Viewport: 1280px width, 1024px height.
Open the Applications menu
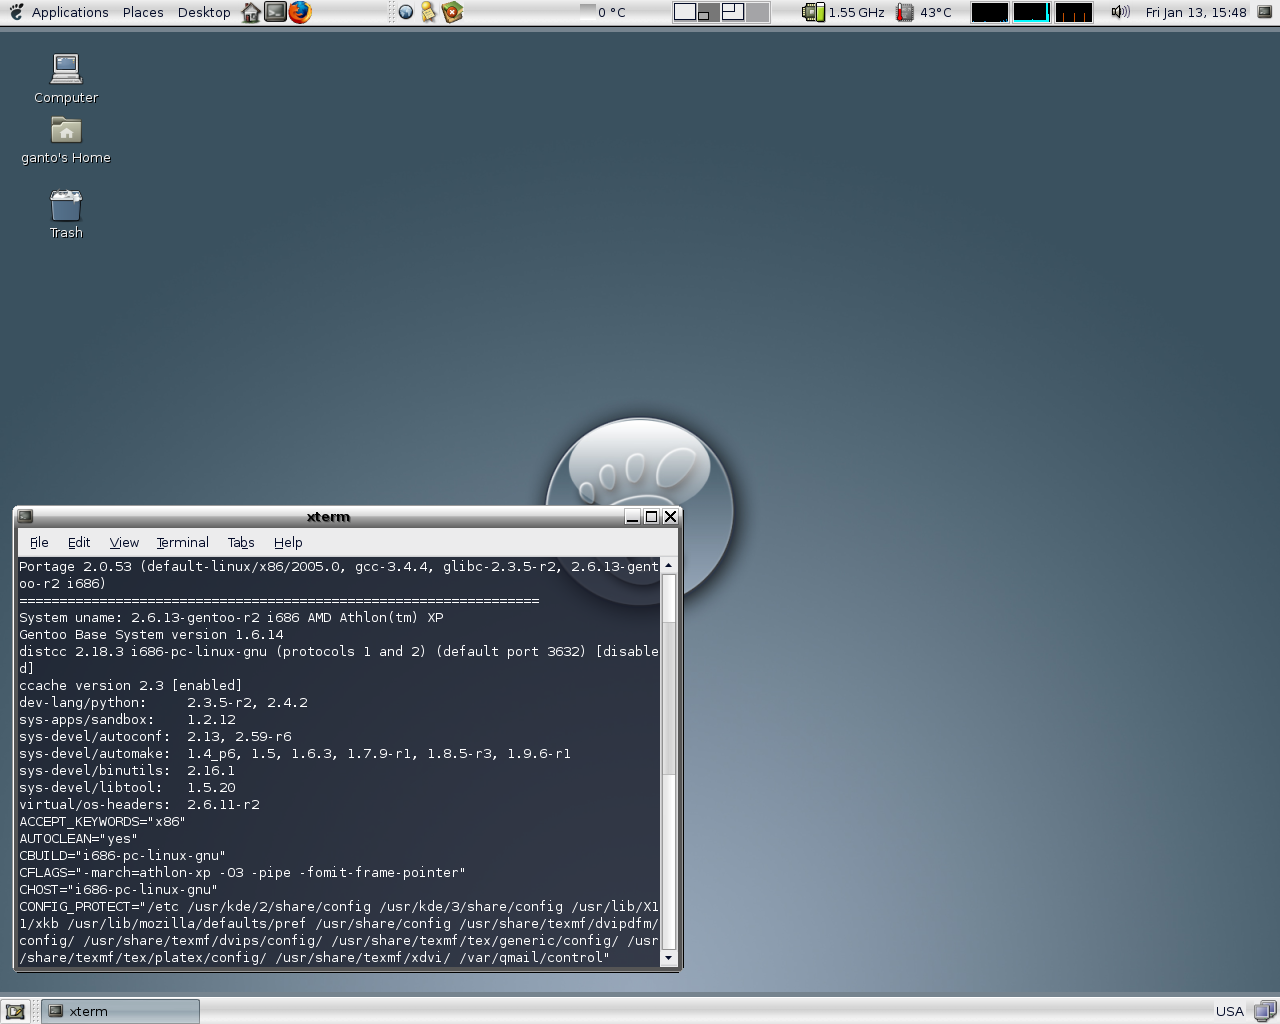(69, 12)
